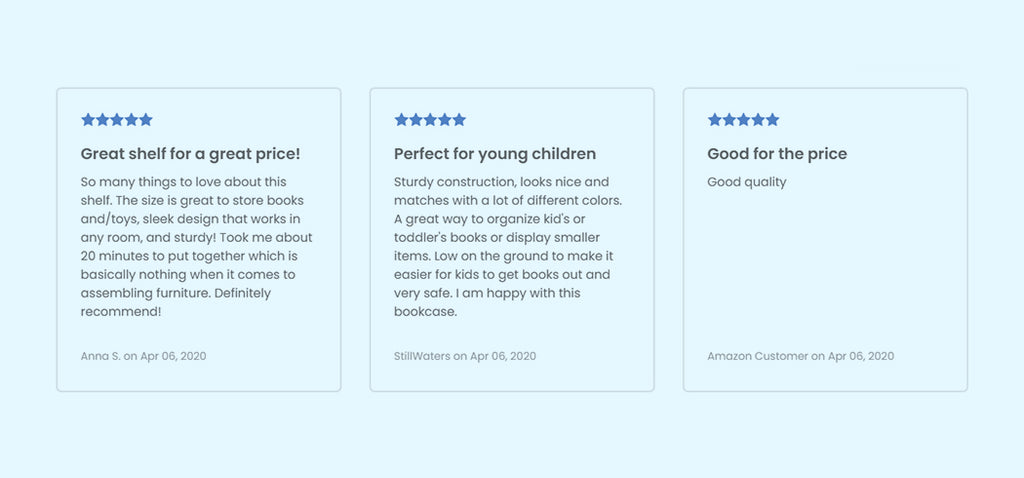Open 'Perfect for young children' review title
Viewport: 1024px width, 478px height.
[x=495, y=154]
